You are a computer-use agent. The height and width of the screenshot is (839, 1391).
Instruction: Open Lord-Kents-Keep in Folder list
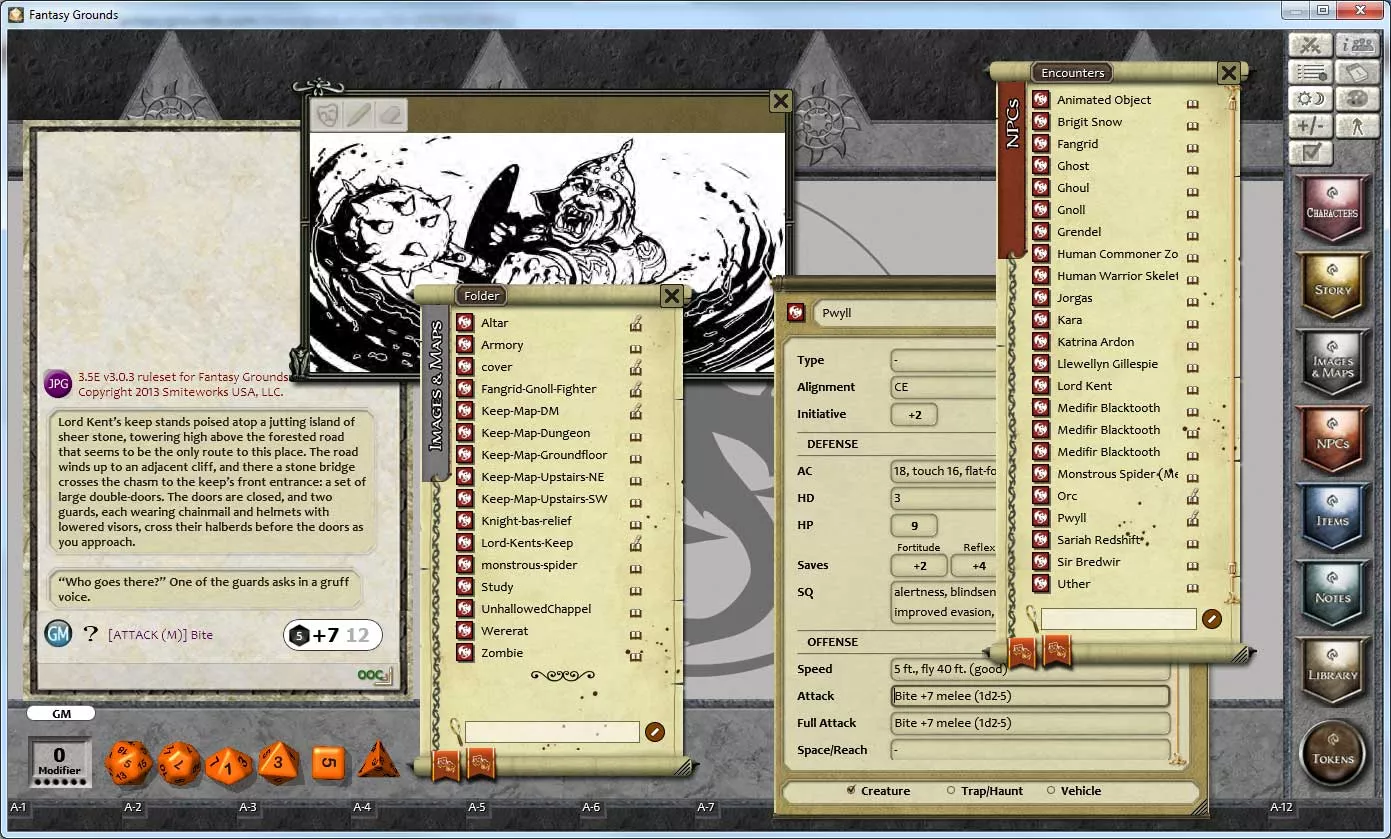coord(527,543)
